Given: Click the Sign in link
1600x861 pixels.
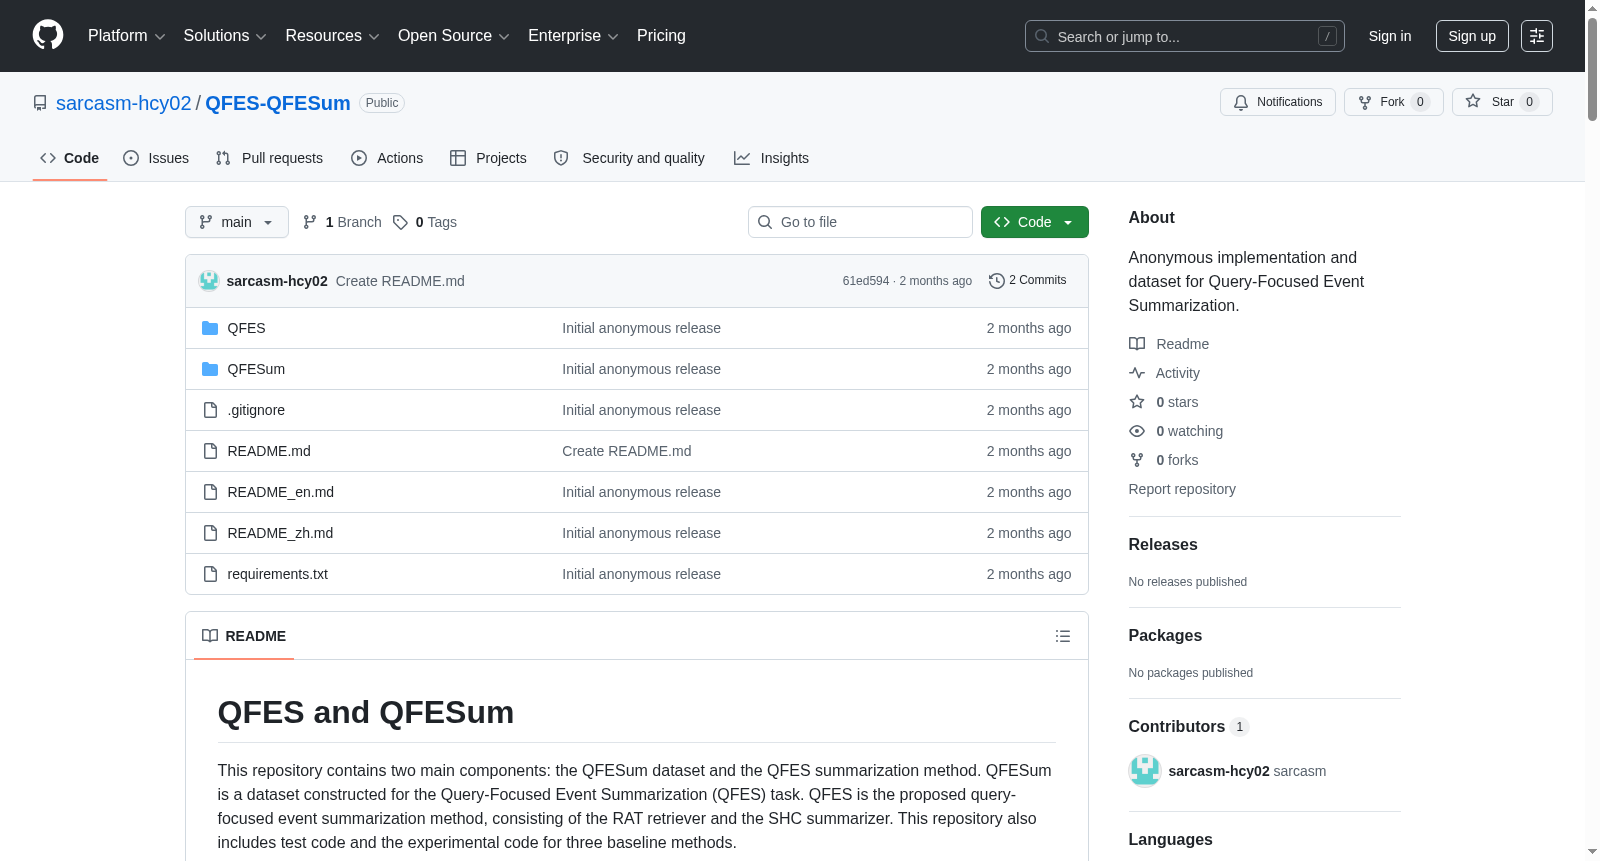Looking at the screenshot, I should click(1390, 36).
